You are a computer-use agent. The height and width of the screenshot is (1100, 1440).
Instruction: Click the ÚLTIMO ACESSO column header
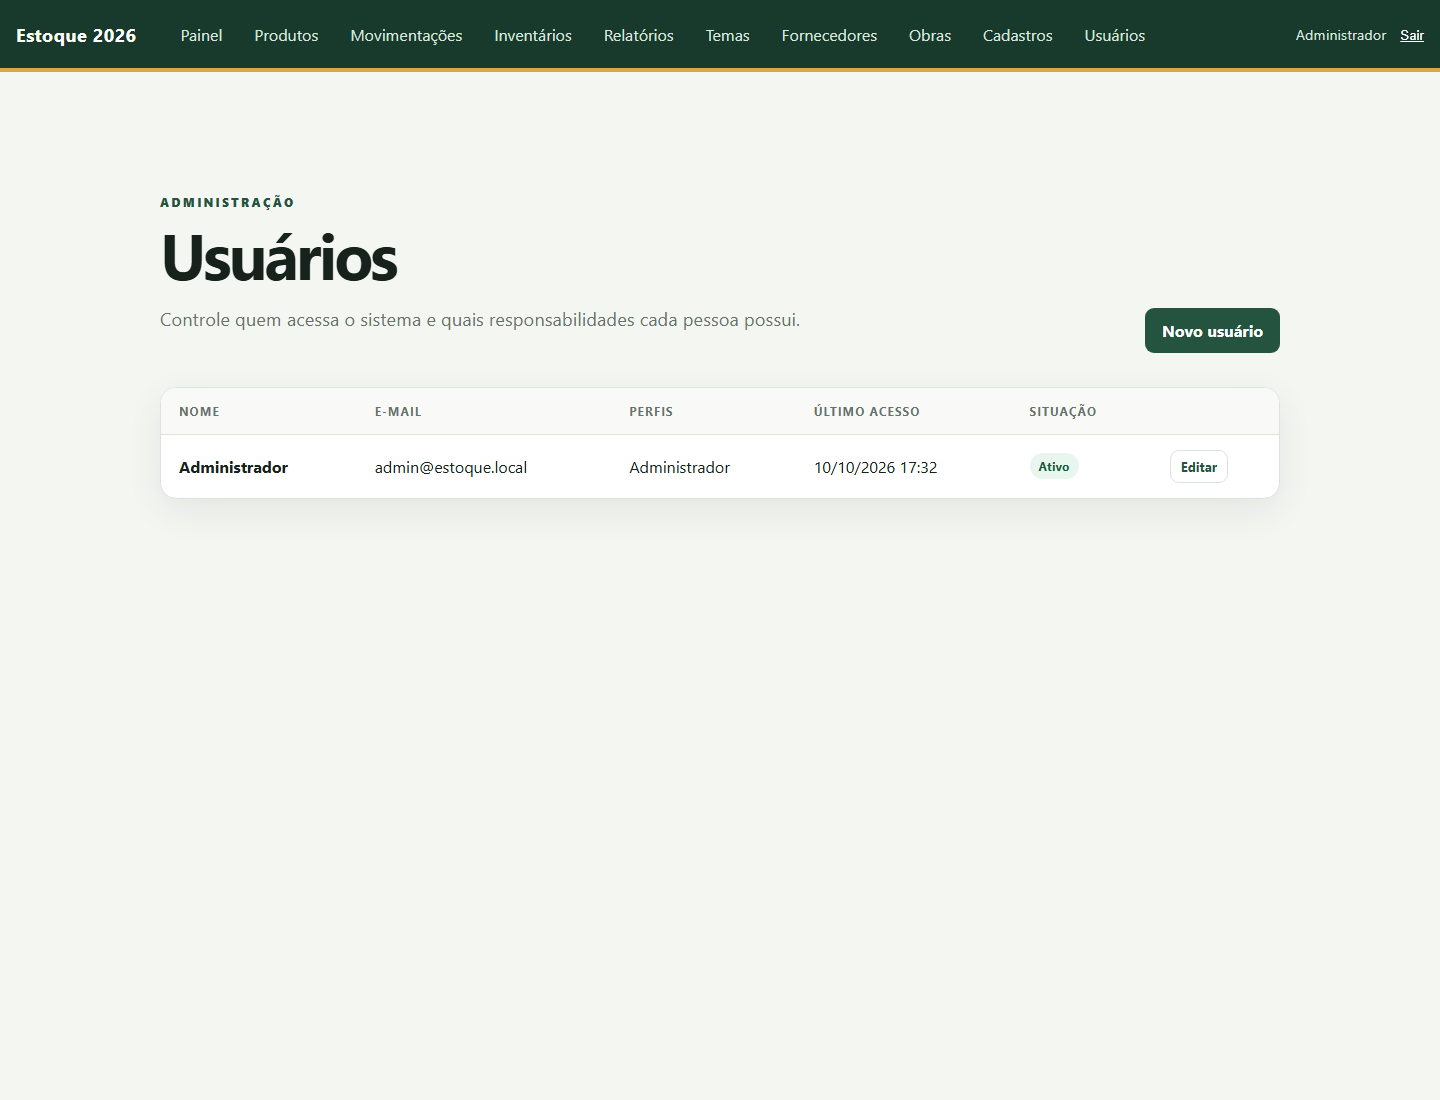point(867,411)
